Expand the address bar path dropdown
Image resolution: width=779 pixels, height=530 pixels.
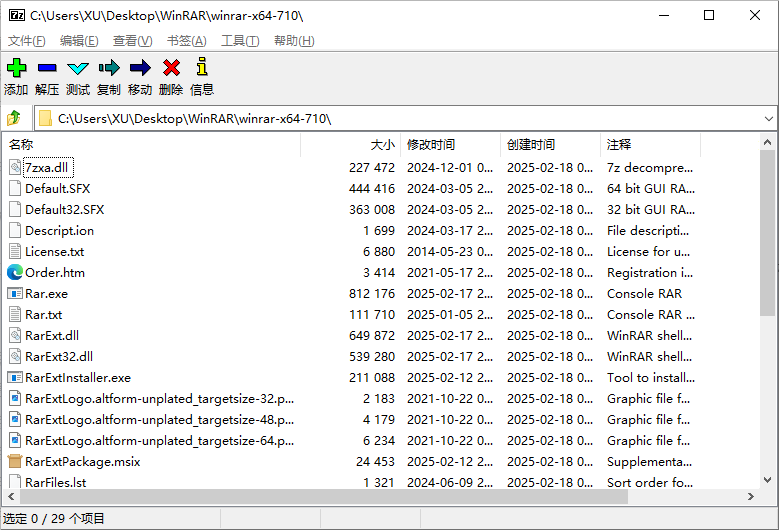[769, 119]
